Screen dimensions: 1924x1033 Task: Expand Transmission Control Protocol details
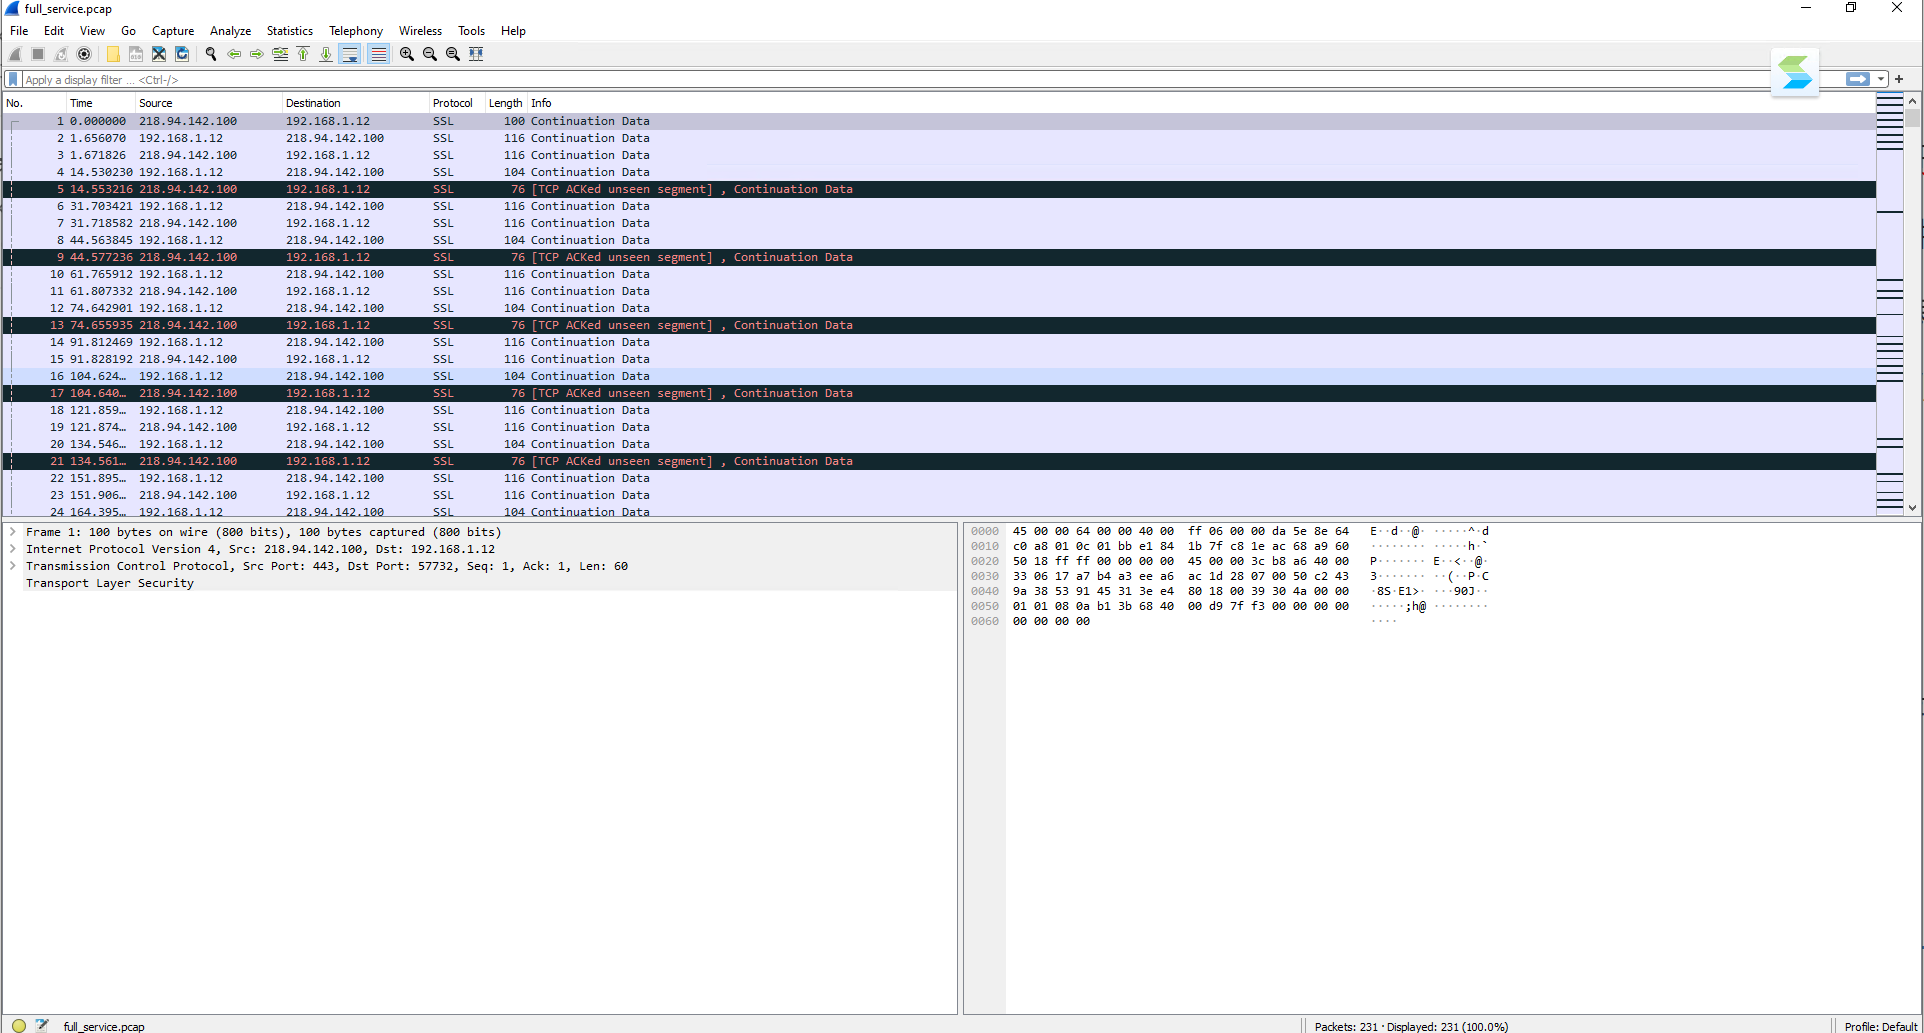point(13,566)
